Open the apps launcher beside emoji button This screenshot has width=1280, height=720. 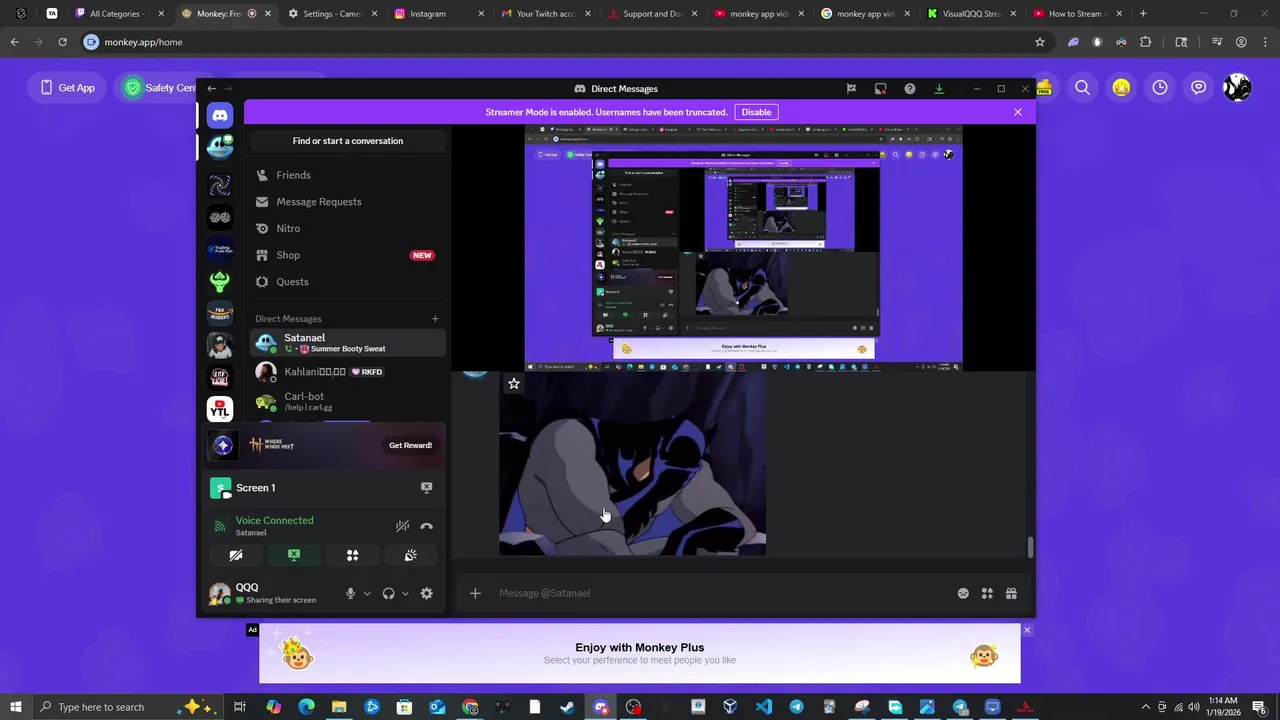point(987,593)
